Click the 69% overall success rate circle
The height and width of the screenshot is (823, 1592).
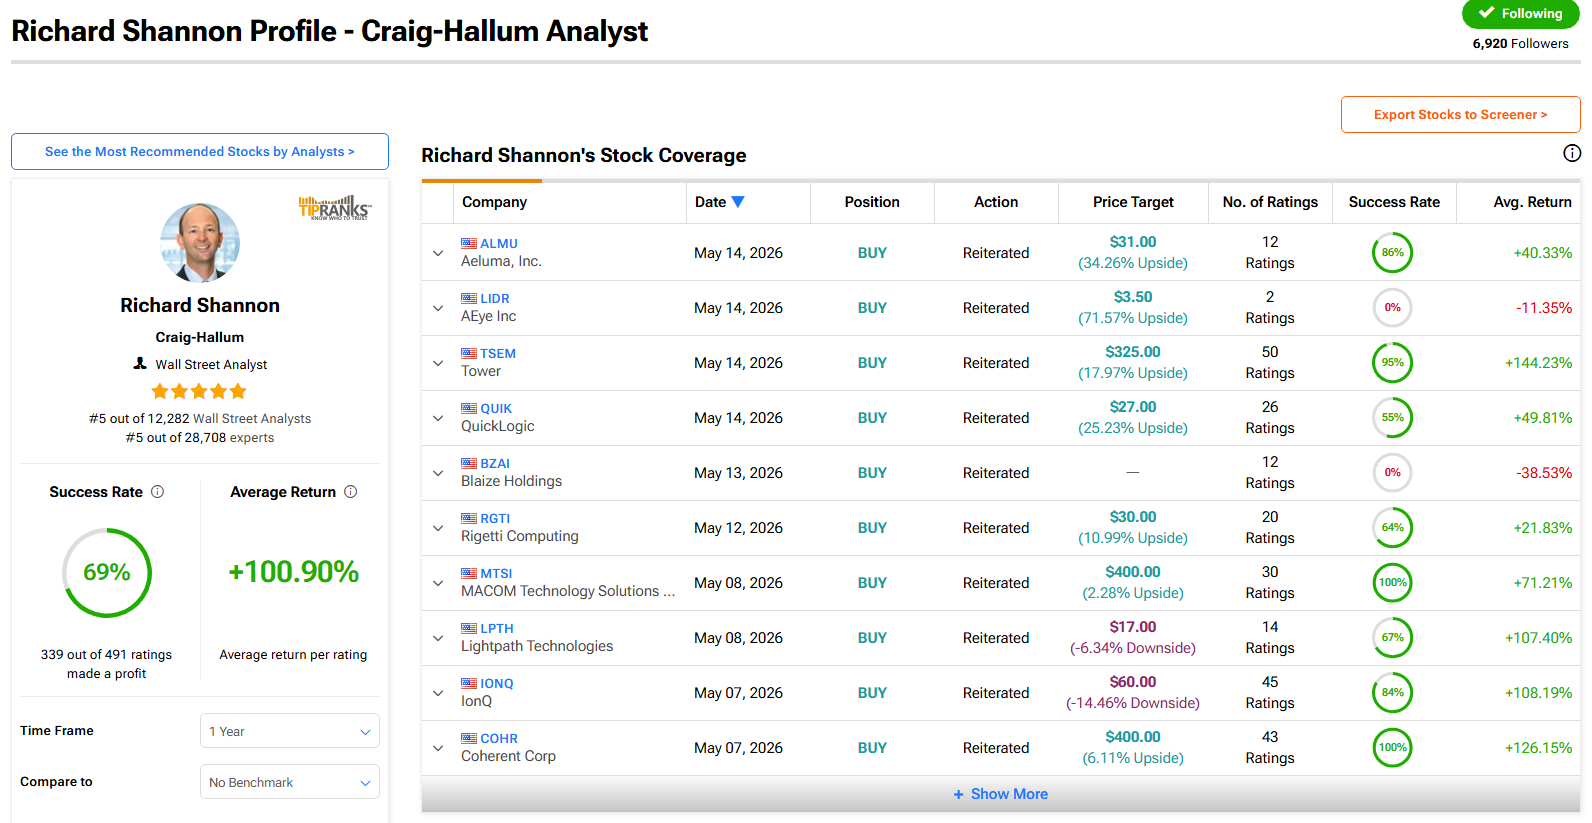tap(107, 573)
